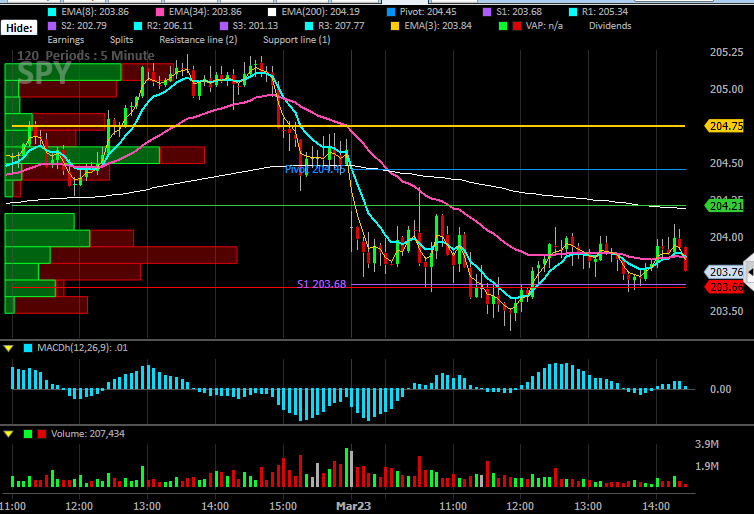Select the yellow 204.75 resistance price tag
Viewport: 754px width, 514px height.
(x=724, y=126)
